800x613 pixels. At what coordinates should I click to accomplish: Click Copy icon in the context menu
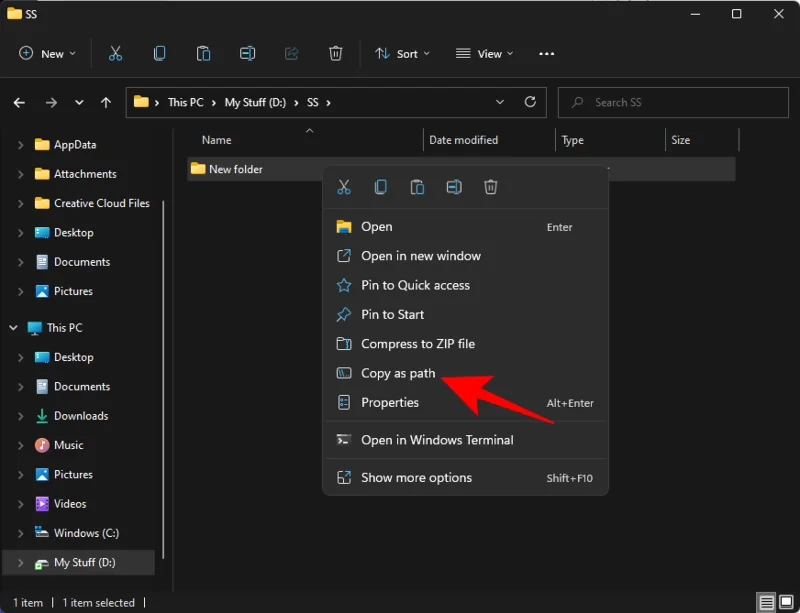pyautogui.click(x=381, y=187)
